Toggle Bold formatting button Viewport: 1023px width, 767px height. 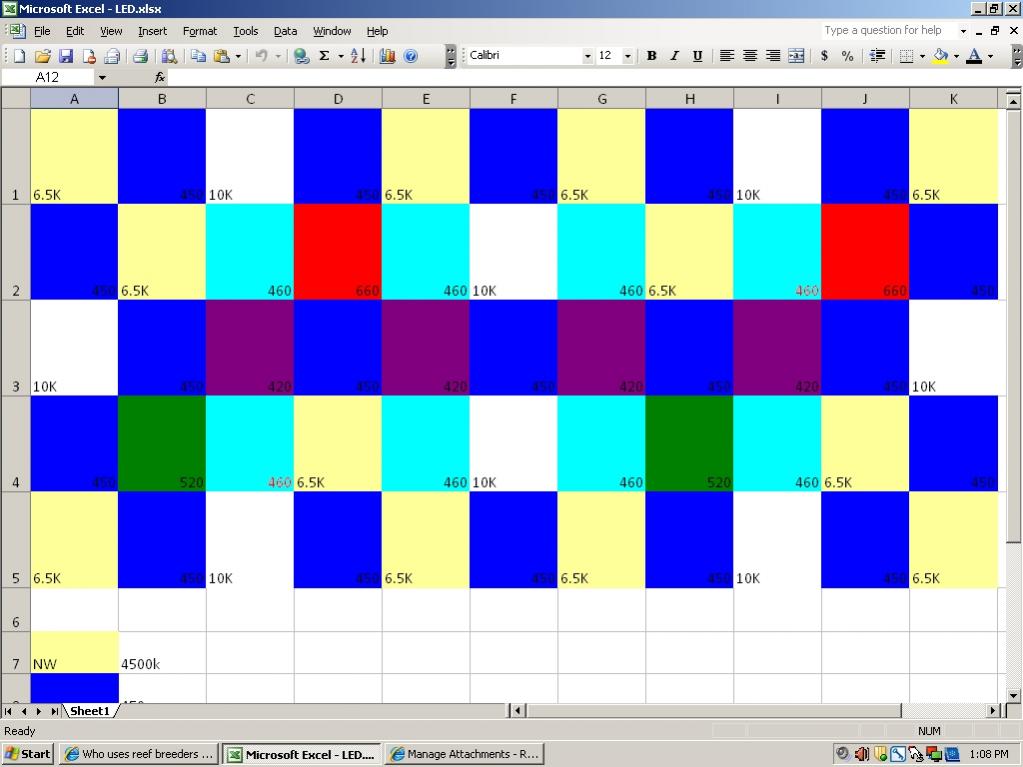coord(651,56)
